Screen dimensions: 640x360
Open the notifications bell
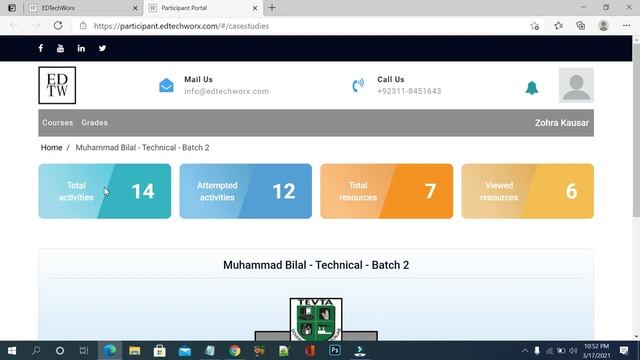pyautogui.click(x=531, y=88)
